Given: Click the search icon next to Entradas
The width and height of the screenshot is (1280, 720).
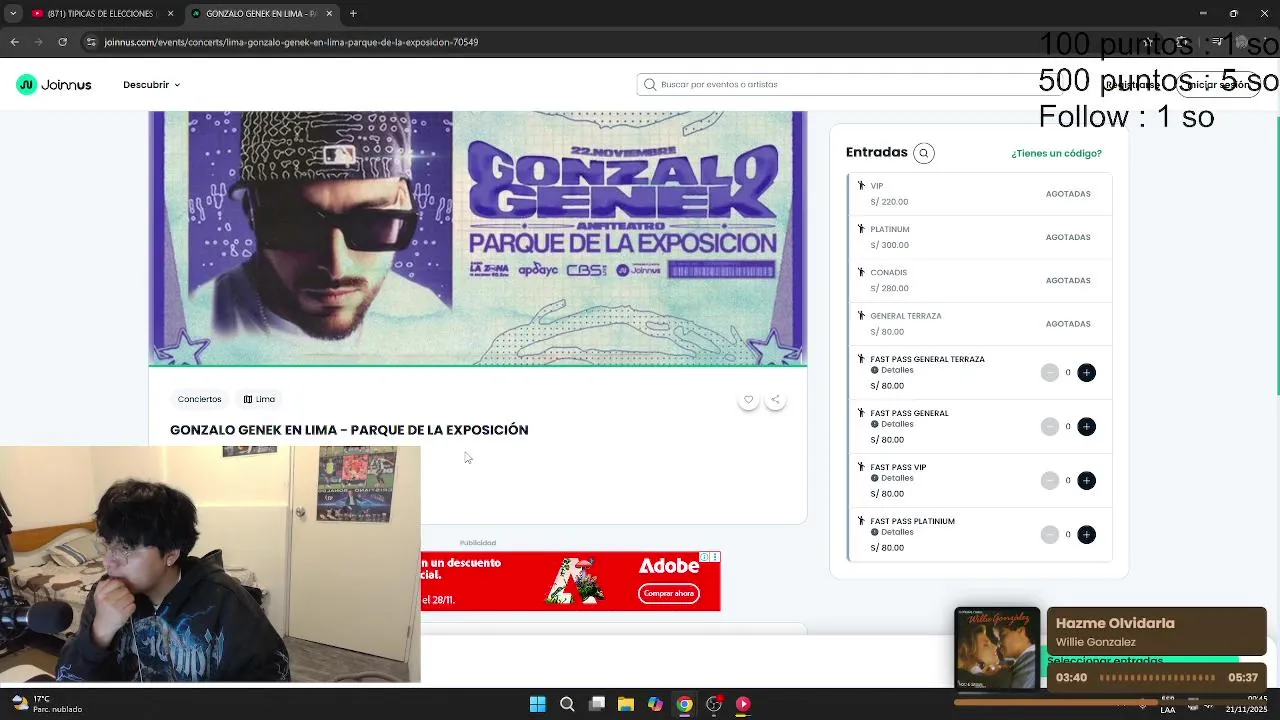Looking at the screenshot, I should click(923, 153).
